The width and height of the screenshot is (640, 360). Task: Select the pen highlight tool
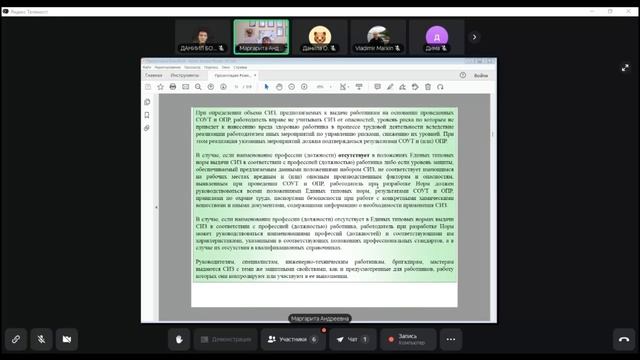(390, 87)
